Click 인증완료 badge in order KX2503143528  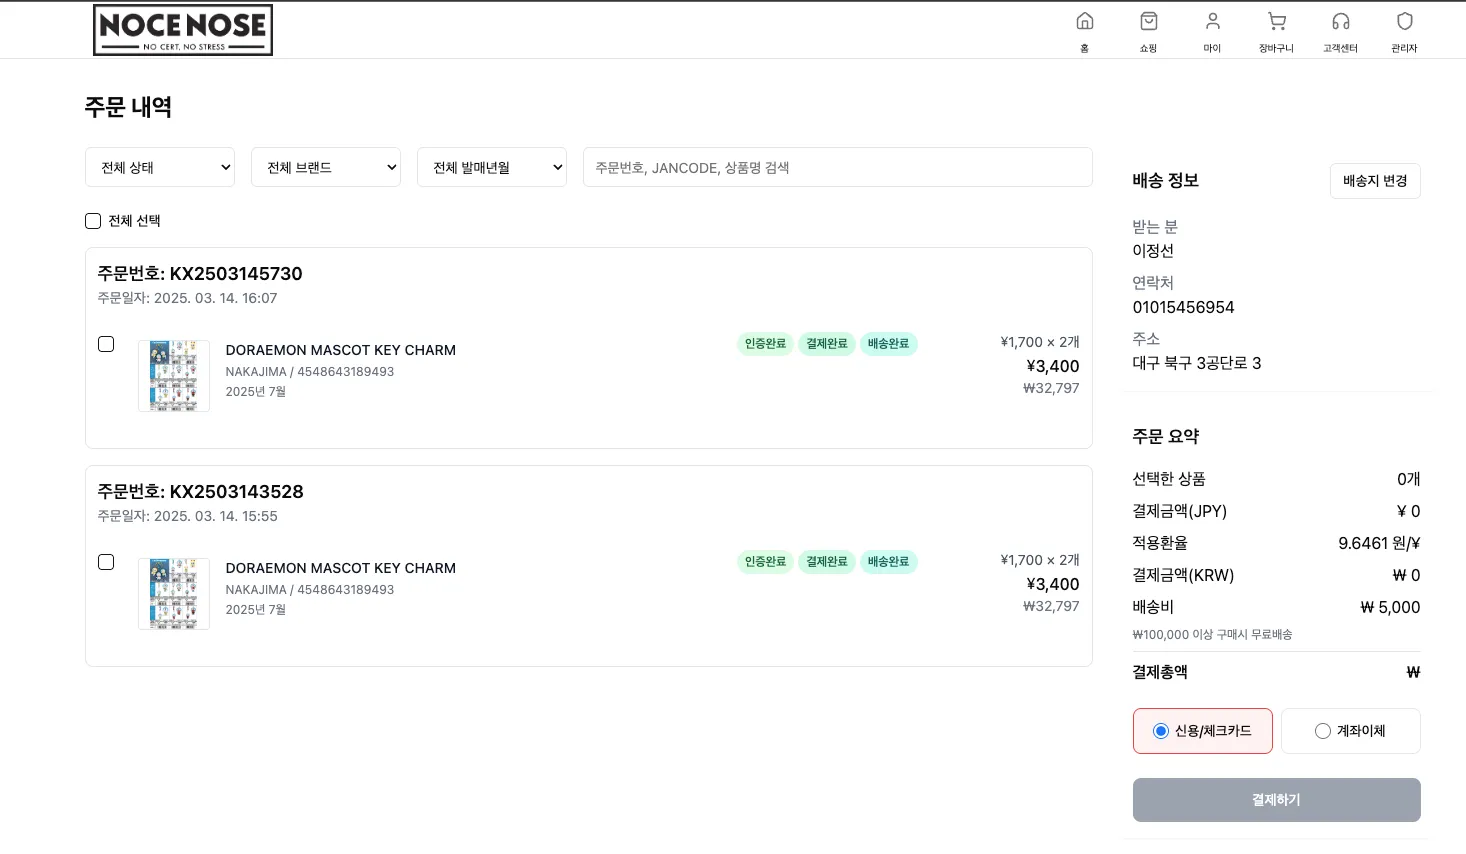[x=766, y=562]
